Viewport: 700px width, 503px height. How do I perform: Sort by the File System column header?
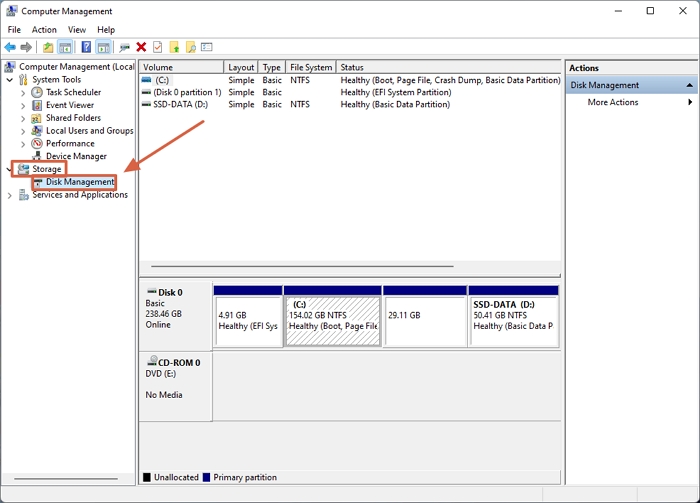click(x=311, y=67)
